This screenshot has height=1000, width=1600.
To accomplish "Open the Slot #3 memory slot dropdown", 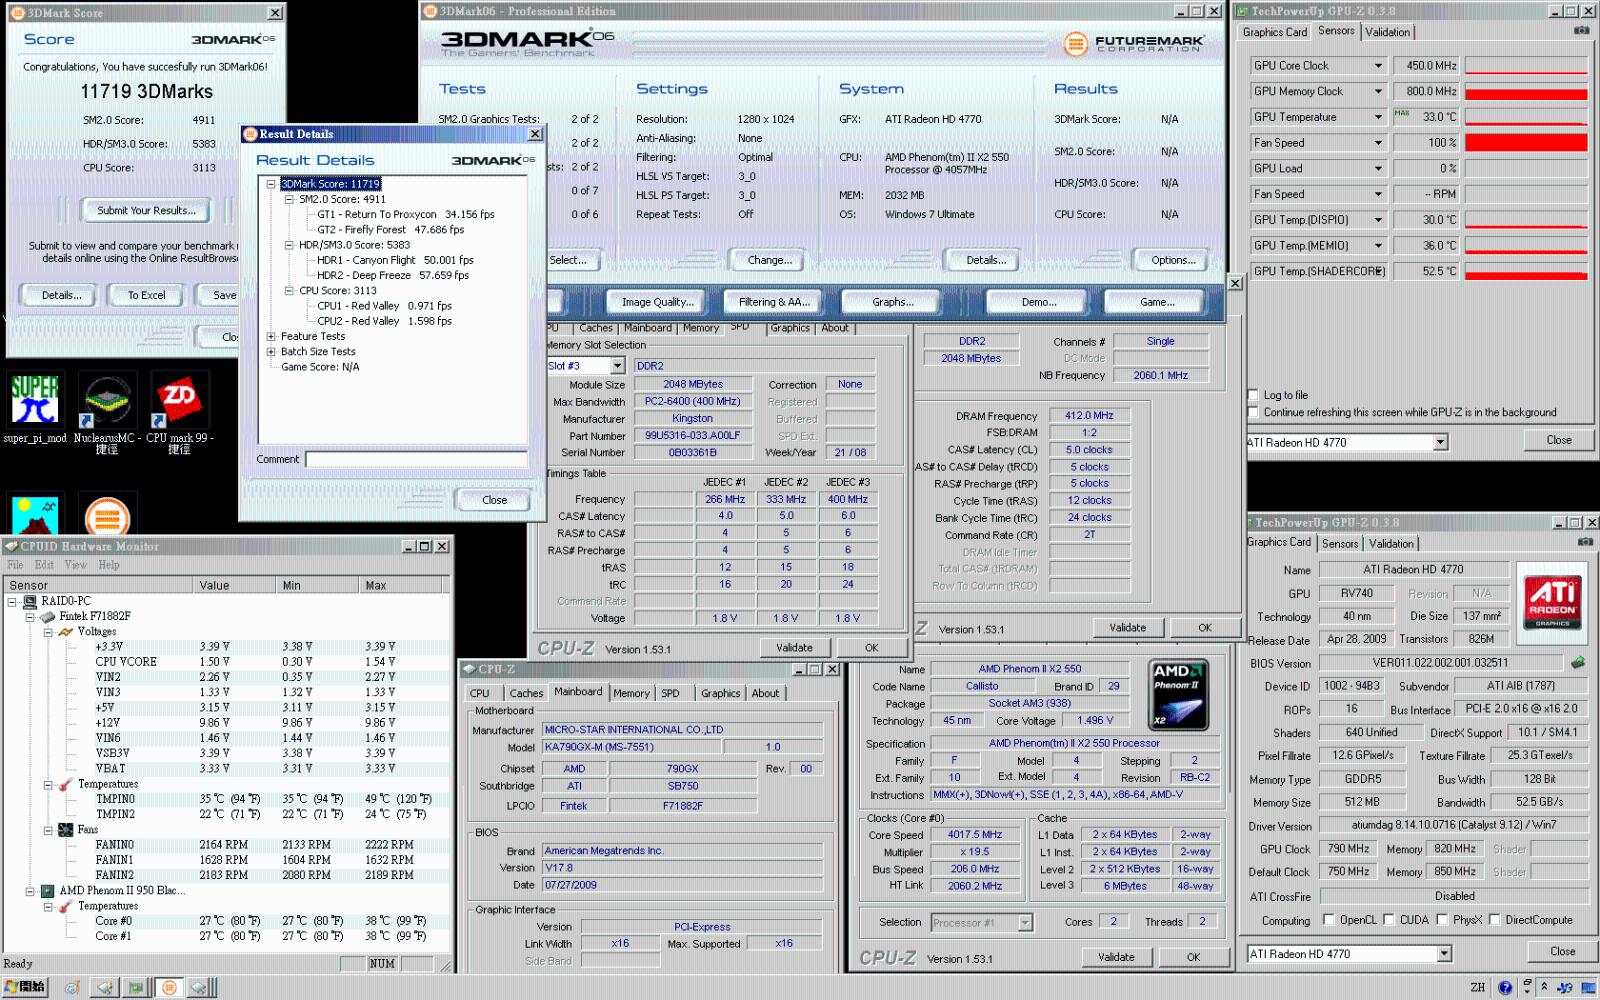I will 617,366.
